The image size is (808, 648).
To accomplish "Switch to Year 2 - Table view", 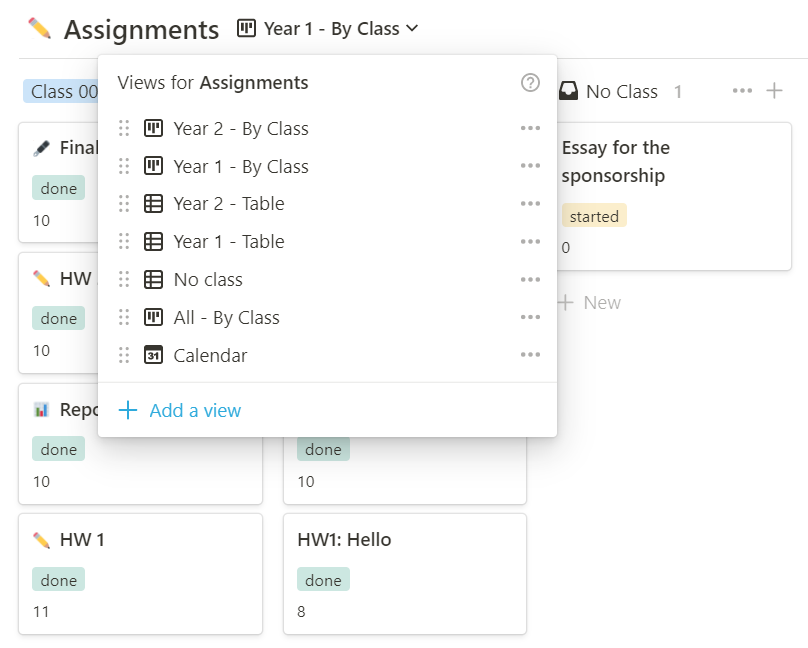I will (x=228, y=203).
